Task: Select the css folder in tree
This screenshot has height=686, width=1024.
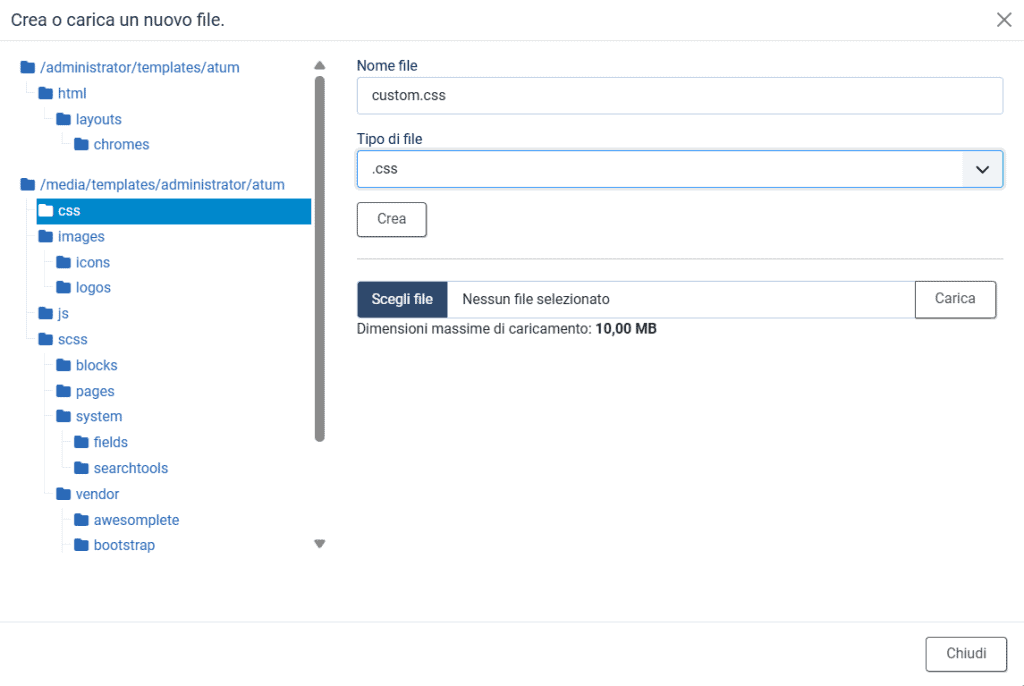Action: click(69, 211)
